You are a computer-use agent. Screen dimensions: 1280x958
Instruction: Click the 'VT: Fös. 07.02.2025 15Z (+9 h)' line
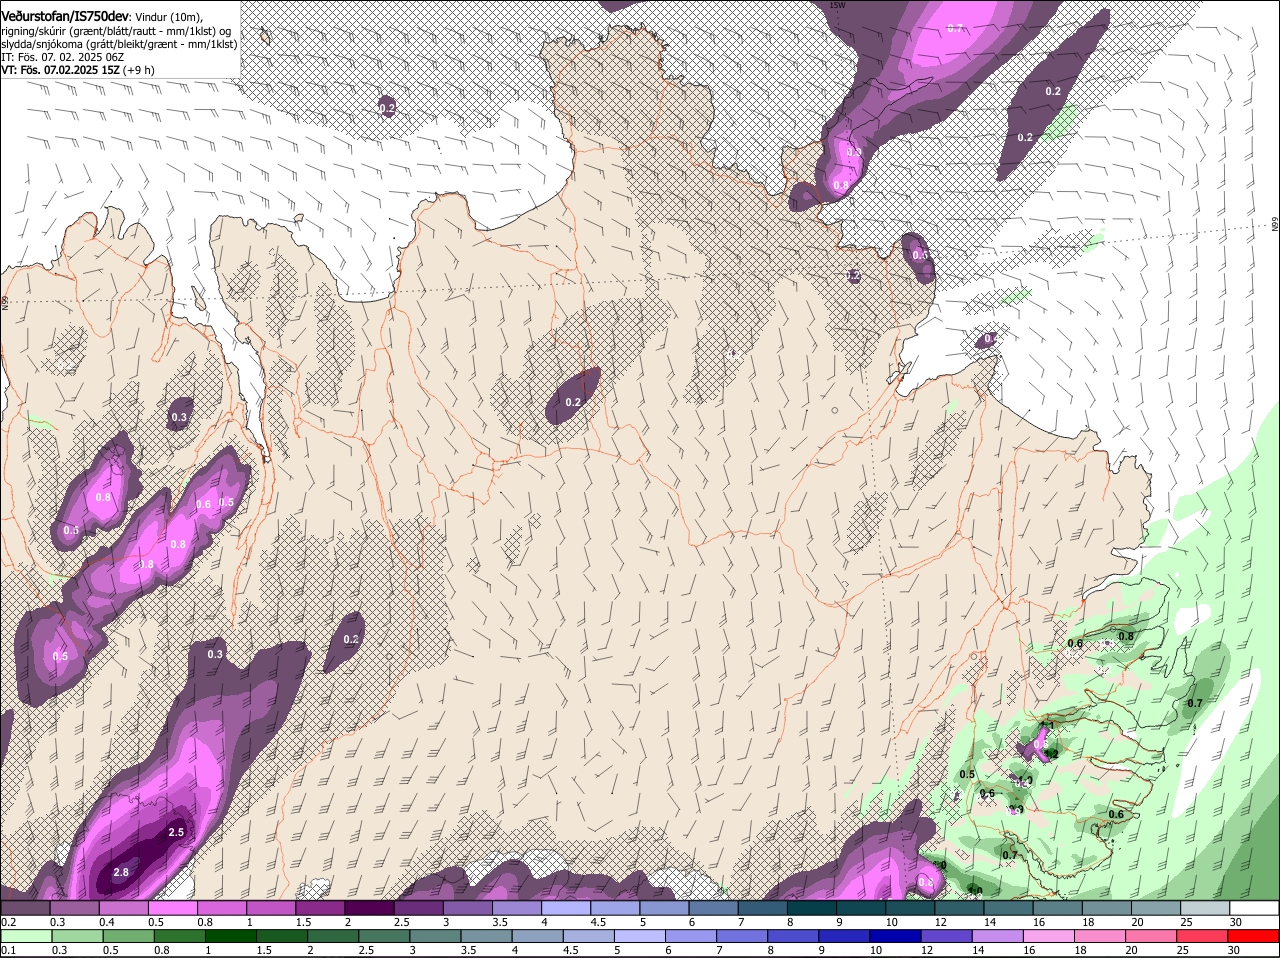(78, 71)
